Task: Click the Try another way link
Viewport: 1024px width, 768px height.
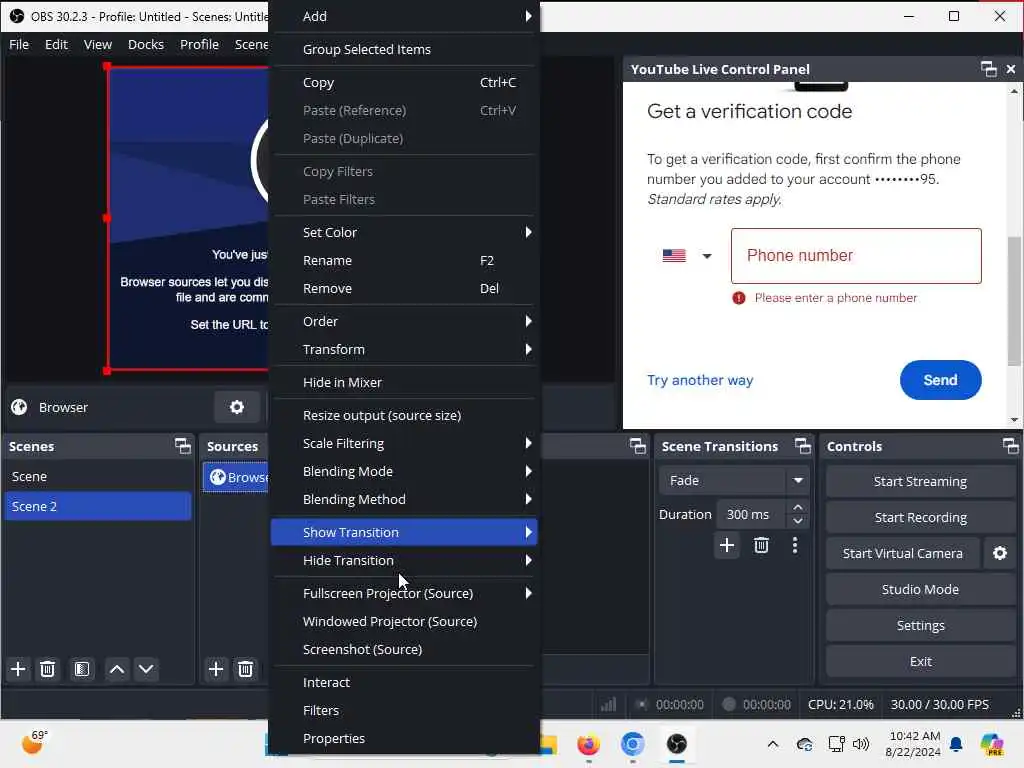Action: [700, 380]
